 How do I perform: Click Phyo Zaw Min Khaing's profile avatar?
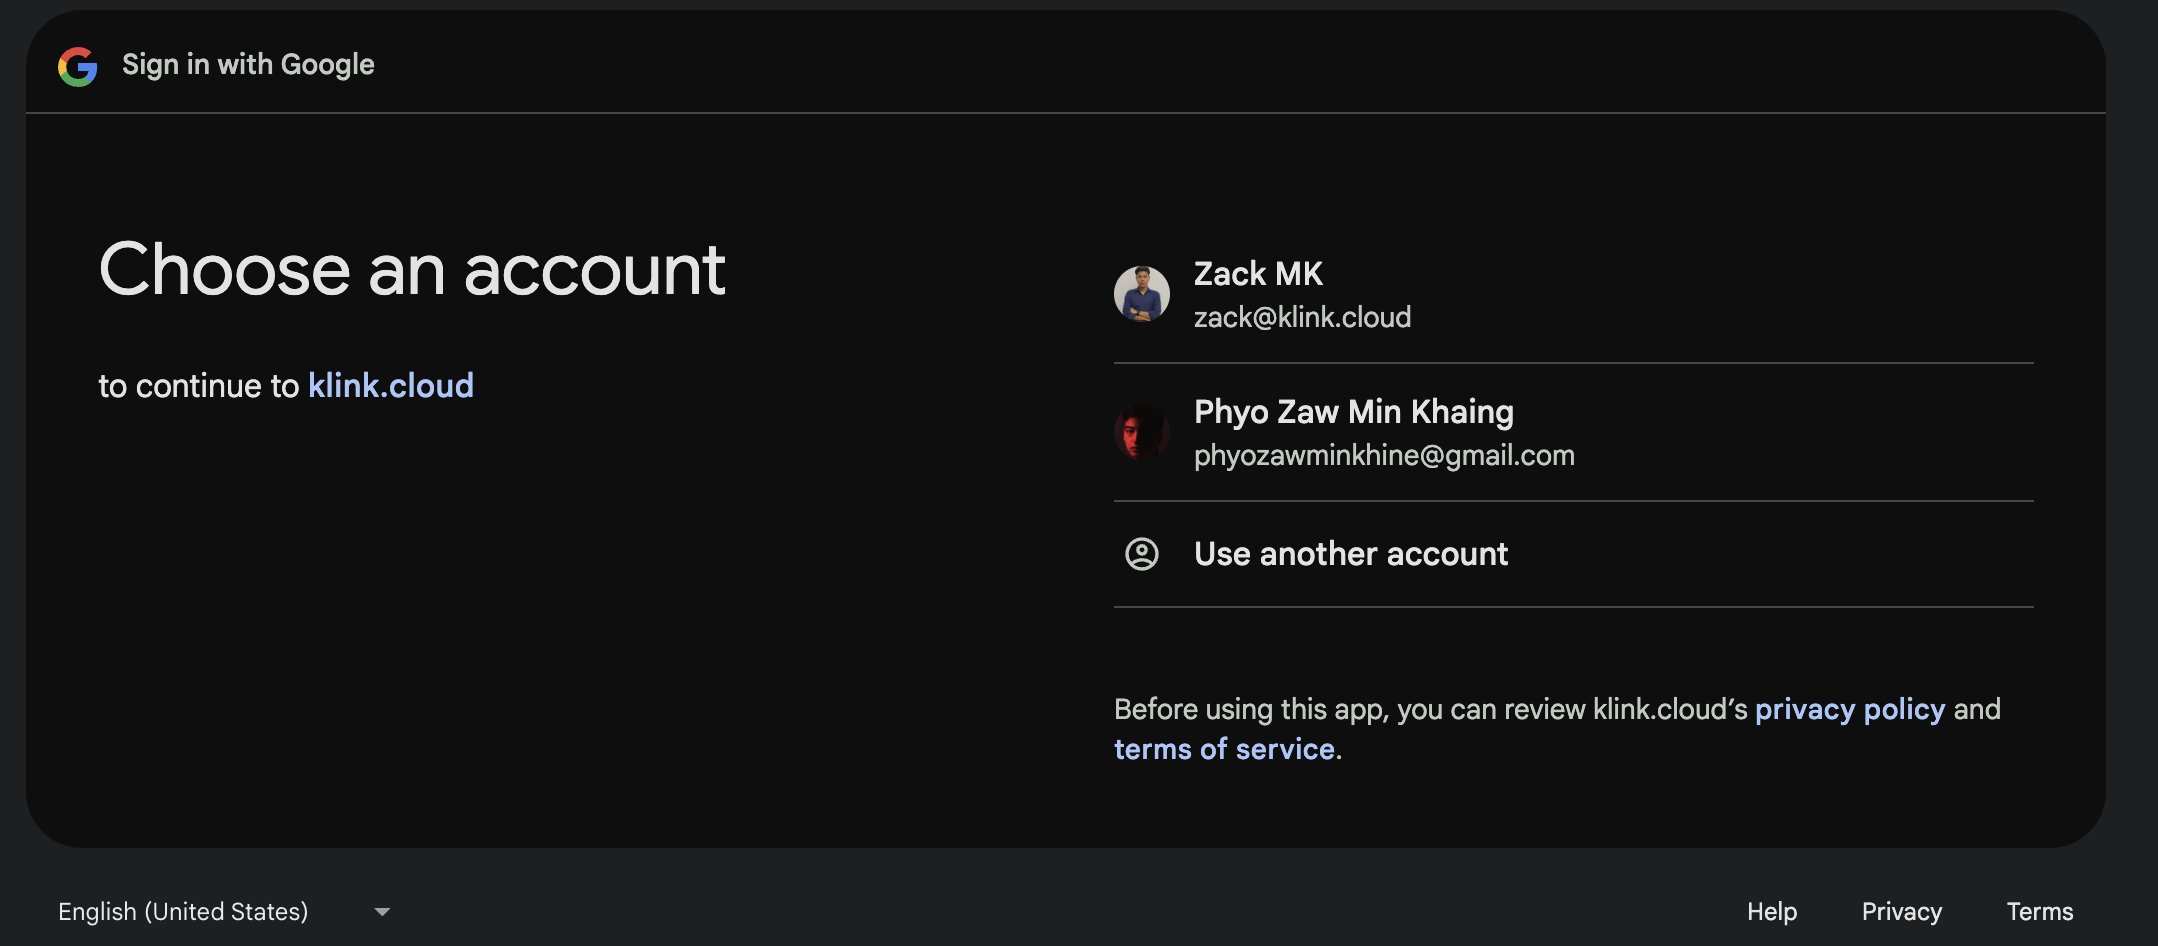tap(1142, 432)
